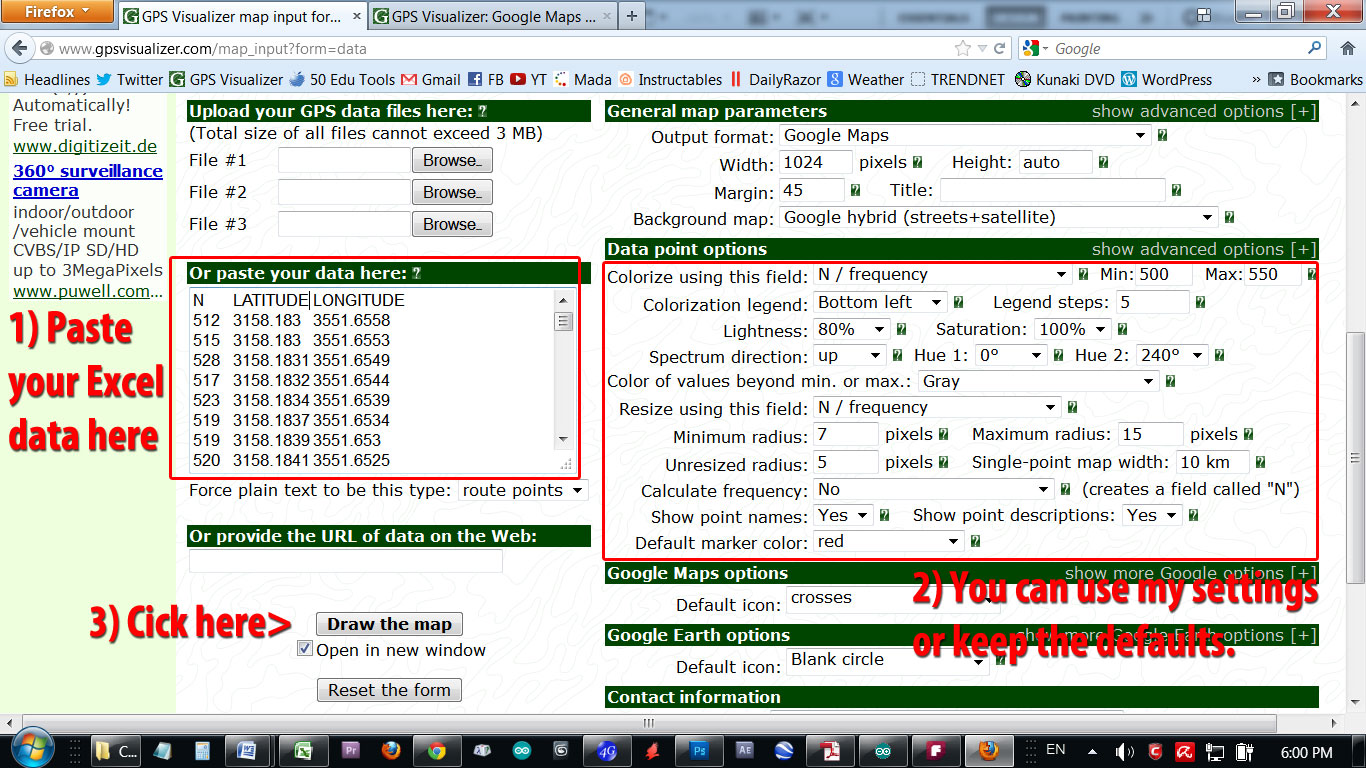Show help for Default marker color
Screen dimensions: 1366x768
(x=975, y=542)
